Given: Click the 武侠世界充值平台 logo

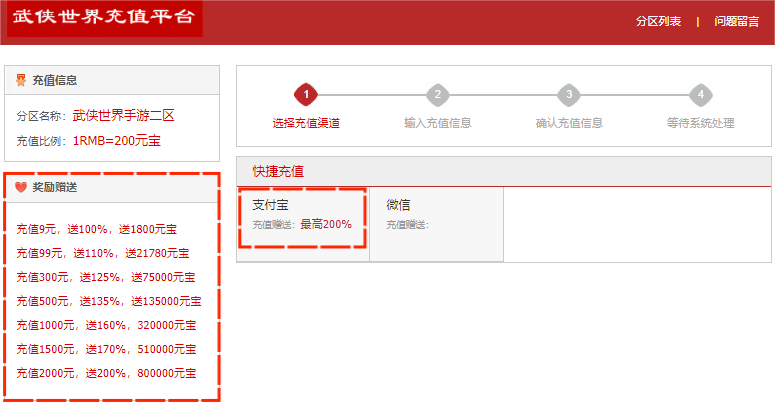Looking at the screenshot, I should pyautogui.click(x=104, y=19).
